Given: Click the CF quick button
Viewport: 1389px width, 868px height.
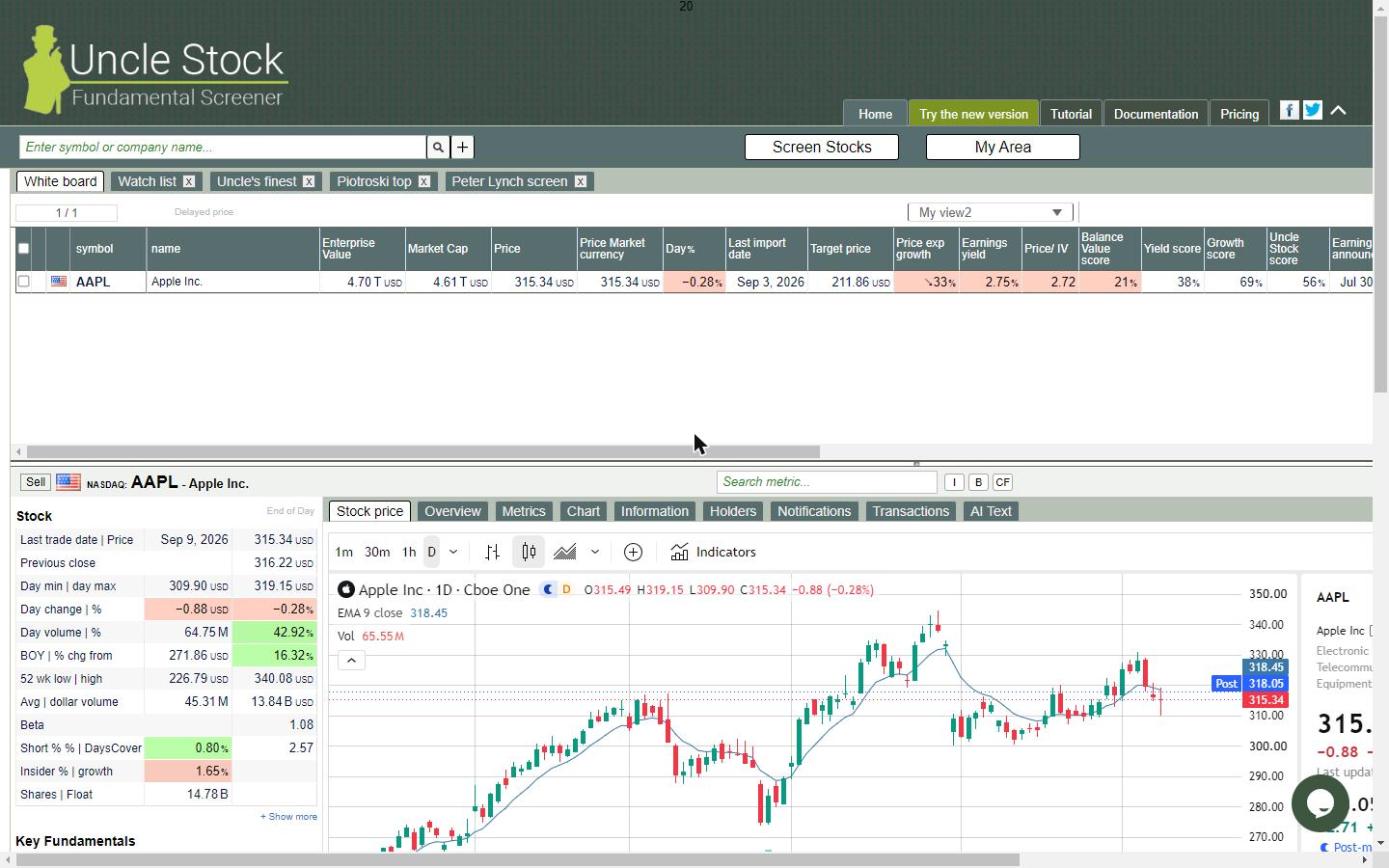Looking at the screenshot, I should click(1003, 482).
